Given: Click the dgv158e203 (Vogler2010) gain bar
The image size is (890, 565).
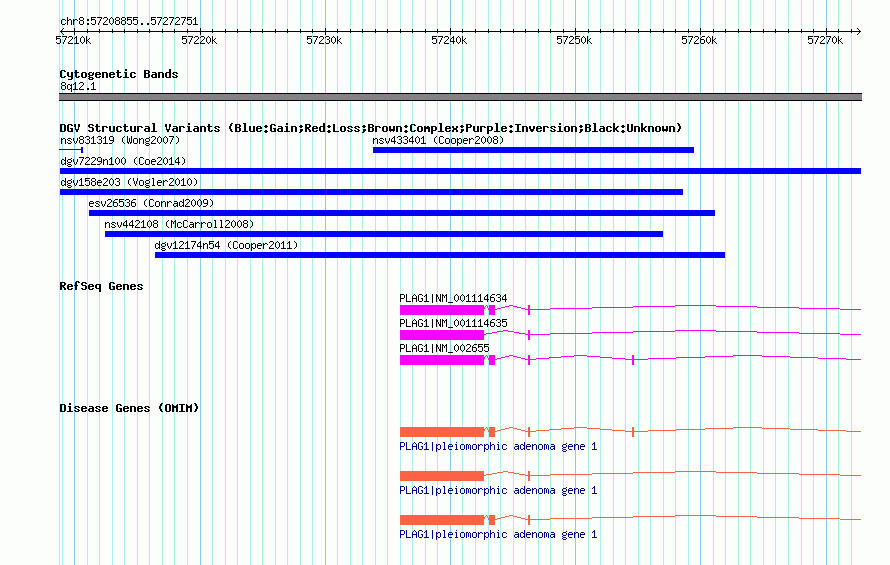Looking at the screenshot, I should 371,192.
